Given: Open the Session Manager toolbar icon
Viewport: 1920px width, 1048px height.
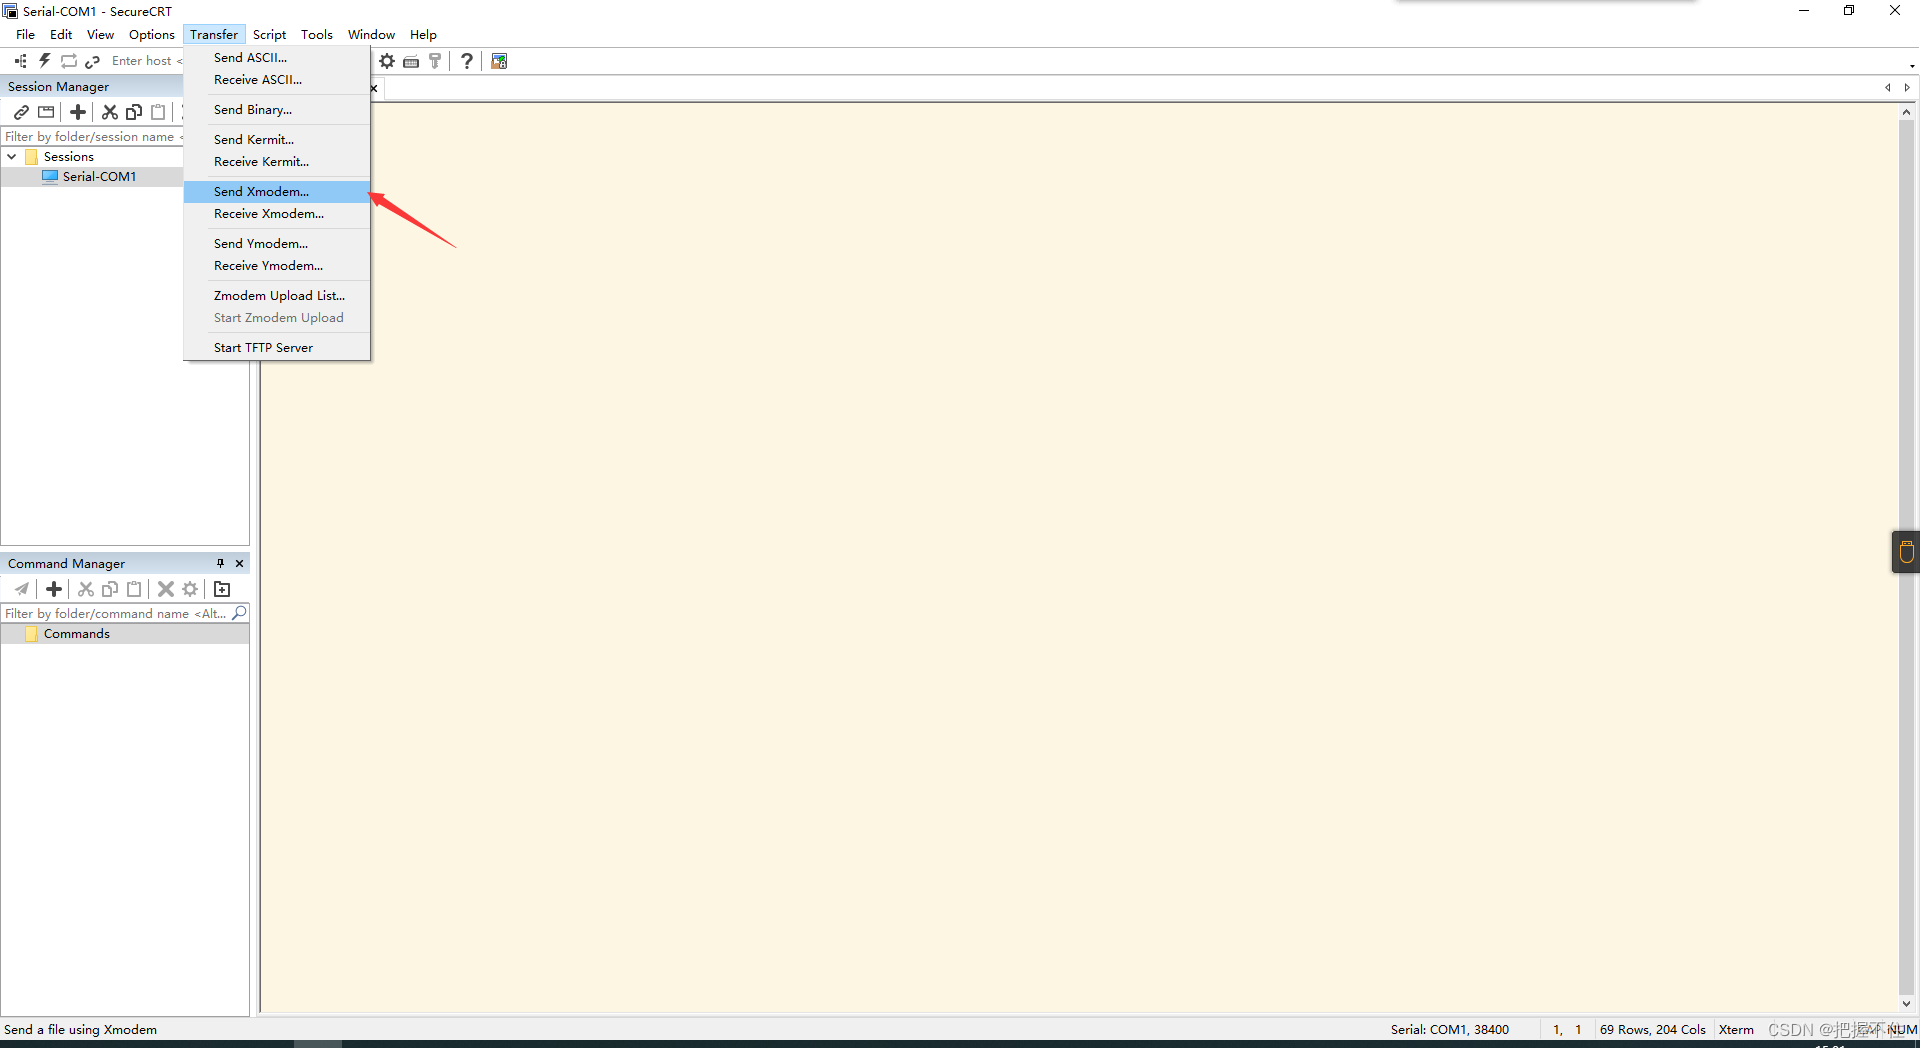Looking at the screenshot, I should (x=21, y=61).
